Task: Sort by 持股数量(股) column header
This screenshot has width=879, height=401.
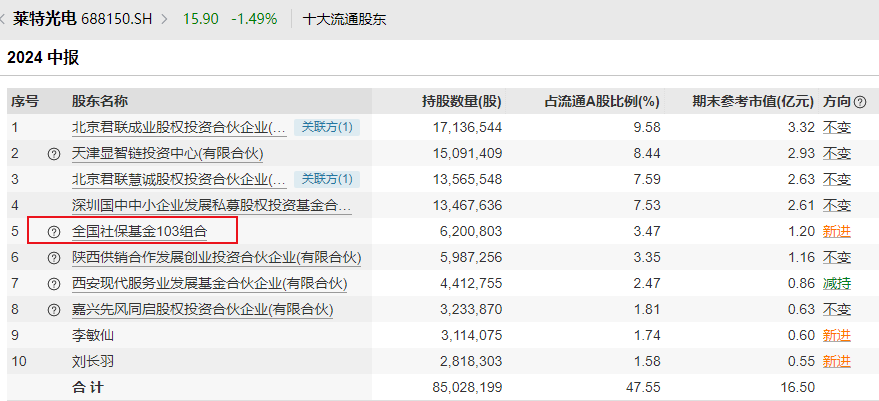Action: click(x=461, y=102)
